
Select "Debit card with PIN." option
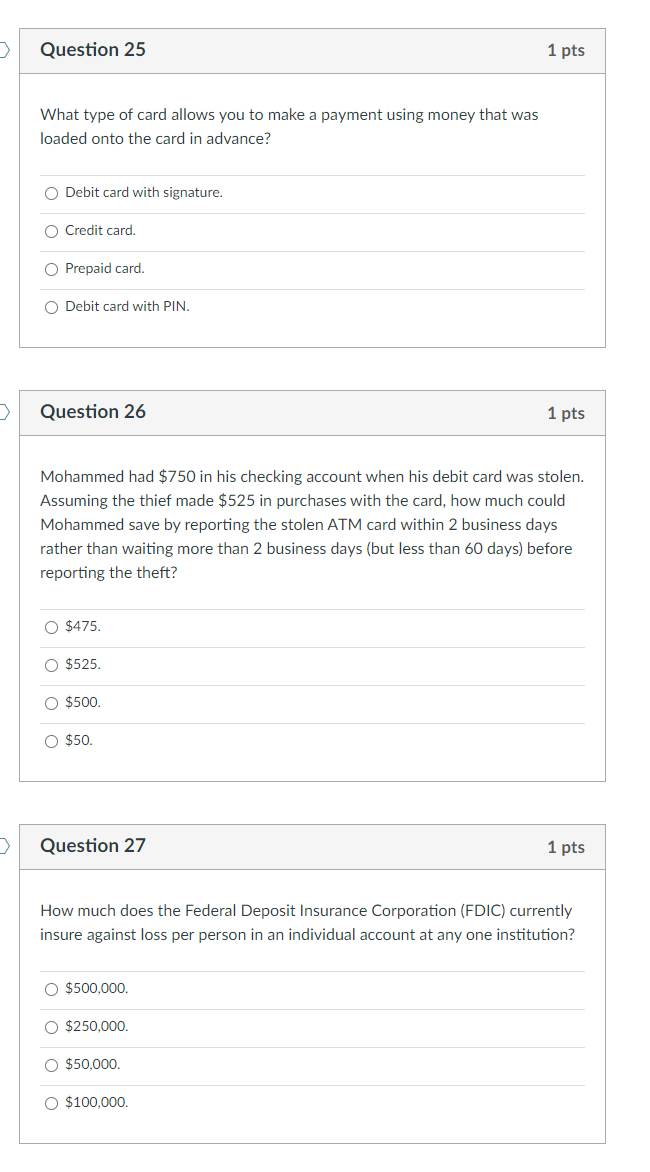(x=51, y=306)
